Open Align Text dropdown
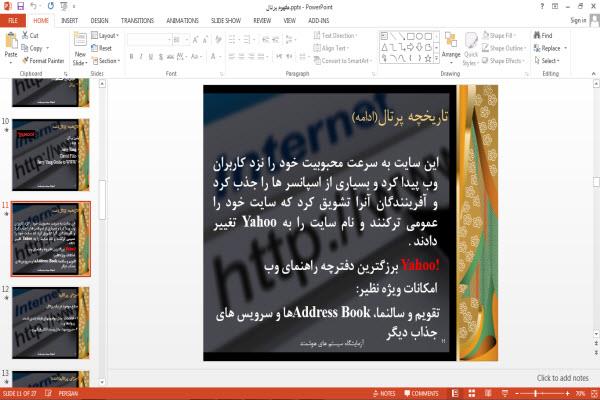This screenshot has width=600, height=400. (331, 48)
